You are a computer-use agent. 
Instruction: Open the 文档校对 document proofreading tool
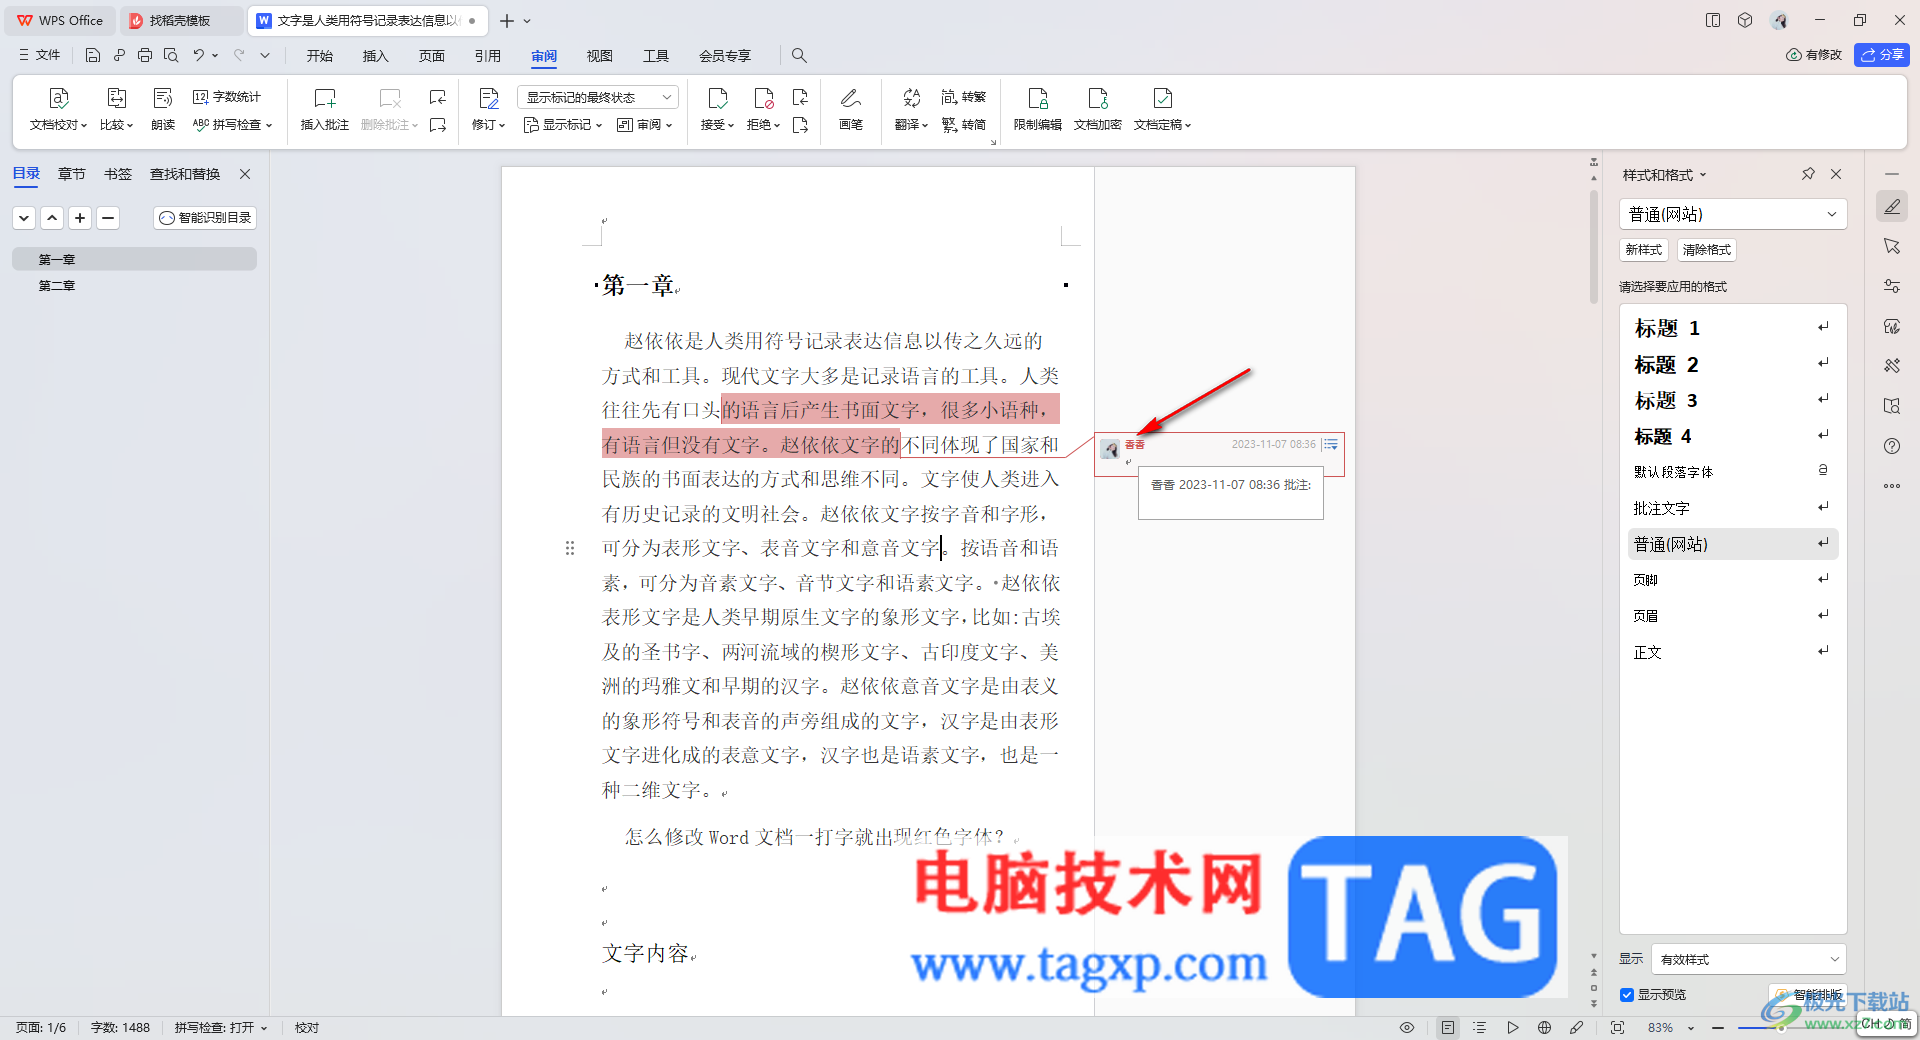coord(58,109)
